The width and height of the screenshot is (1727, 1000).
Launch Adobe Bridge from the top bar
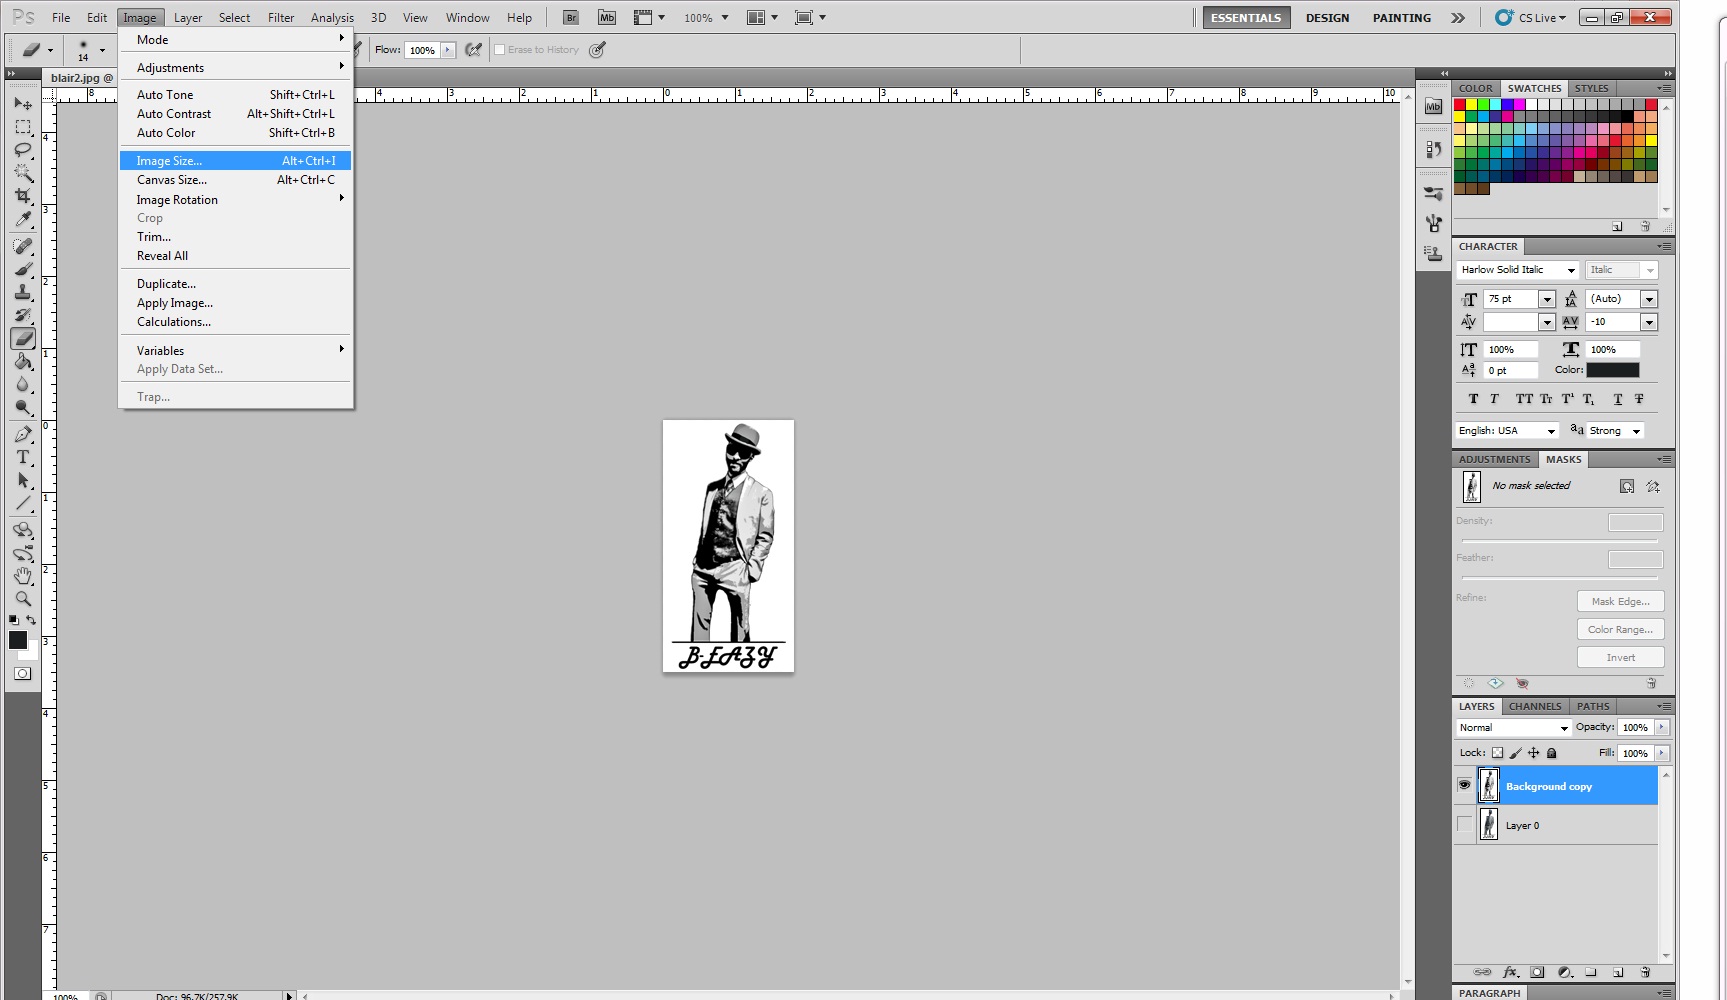(x=571, y=17)
